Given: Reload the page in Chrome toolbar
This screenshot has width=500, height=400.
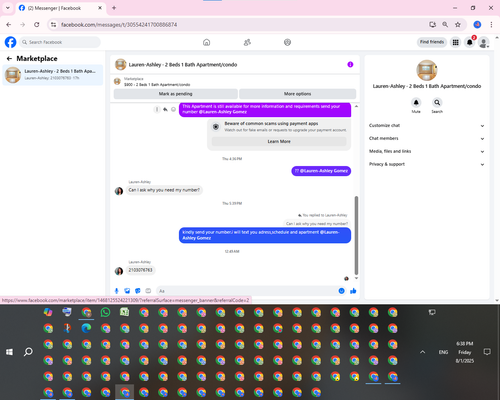Looking at the screenshot, I should pos(37,25).
